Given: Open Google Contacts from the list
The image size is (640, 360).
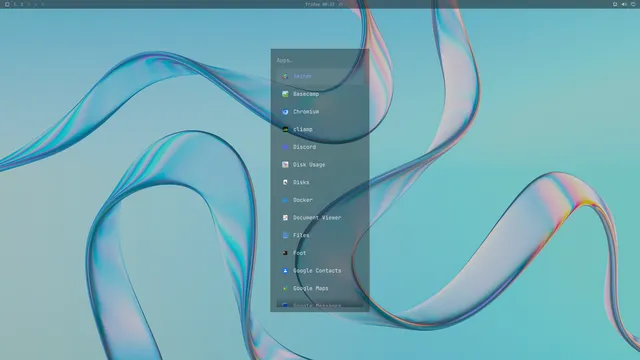Looking at the screenshot, I should pyautogui.click(x=320, y=271).
